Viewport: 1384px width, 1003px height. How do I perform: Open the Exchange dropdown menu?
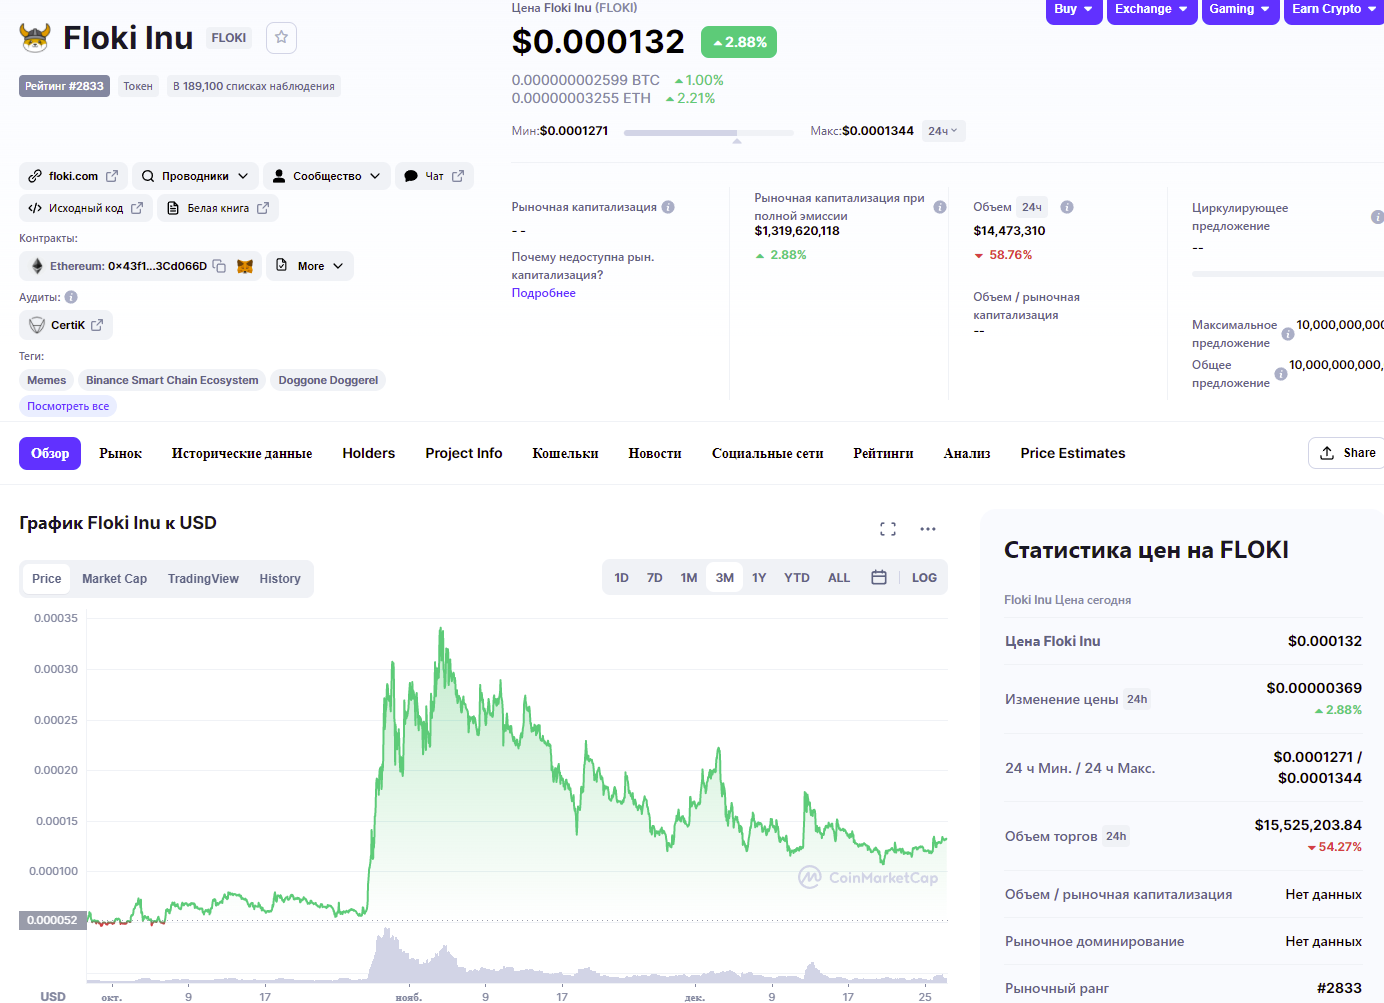(x=1151, y=9)
